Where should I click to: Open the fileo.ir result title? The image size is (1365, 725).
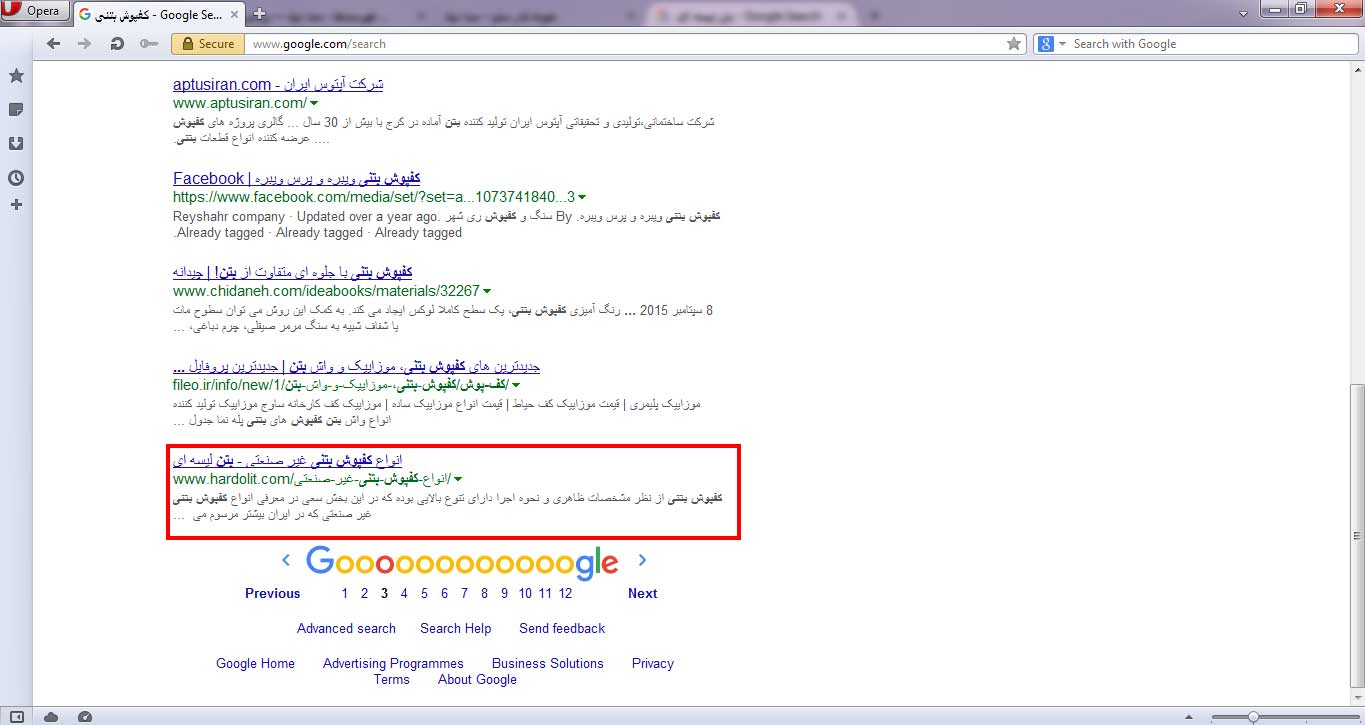click(x=356, y=366)
